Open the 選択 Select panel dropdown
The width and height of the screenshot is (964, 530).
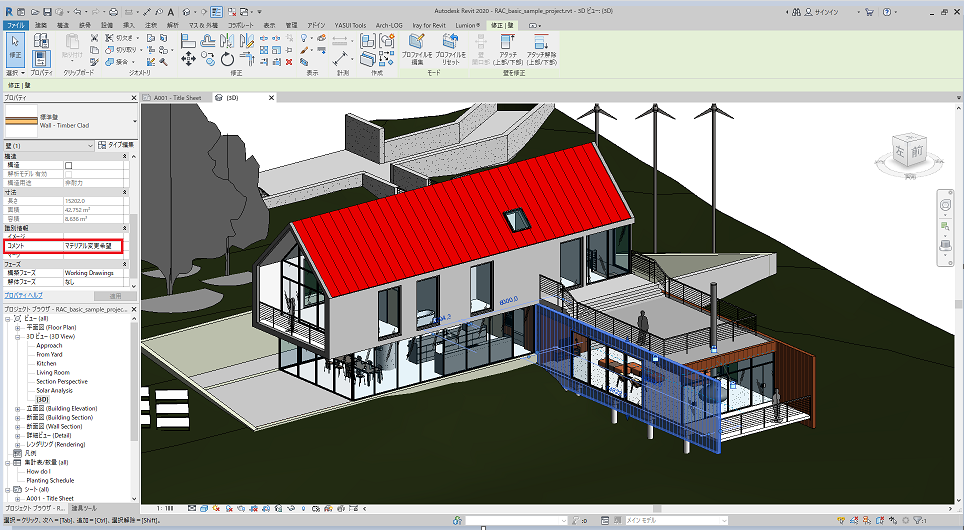(x=15, y=73)
